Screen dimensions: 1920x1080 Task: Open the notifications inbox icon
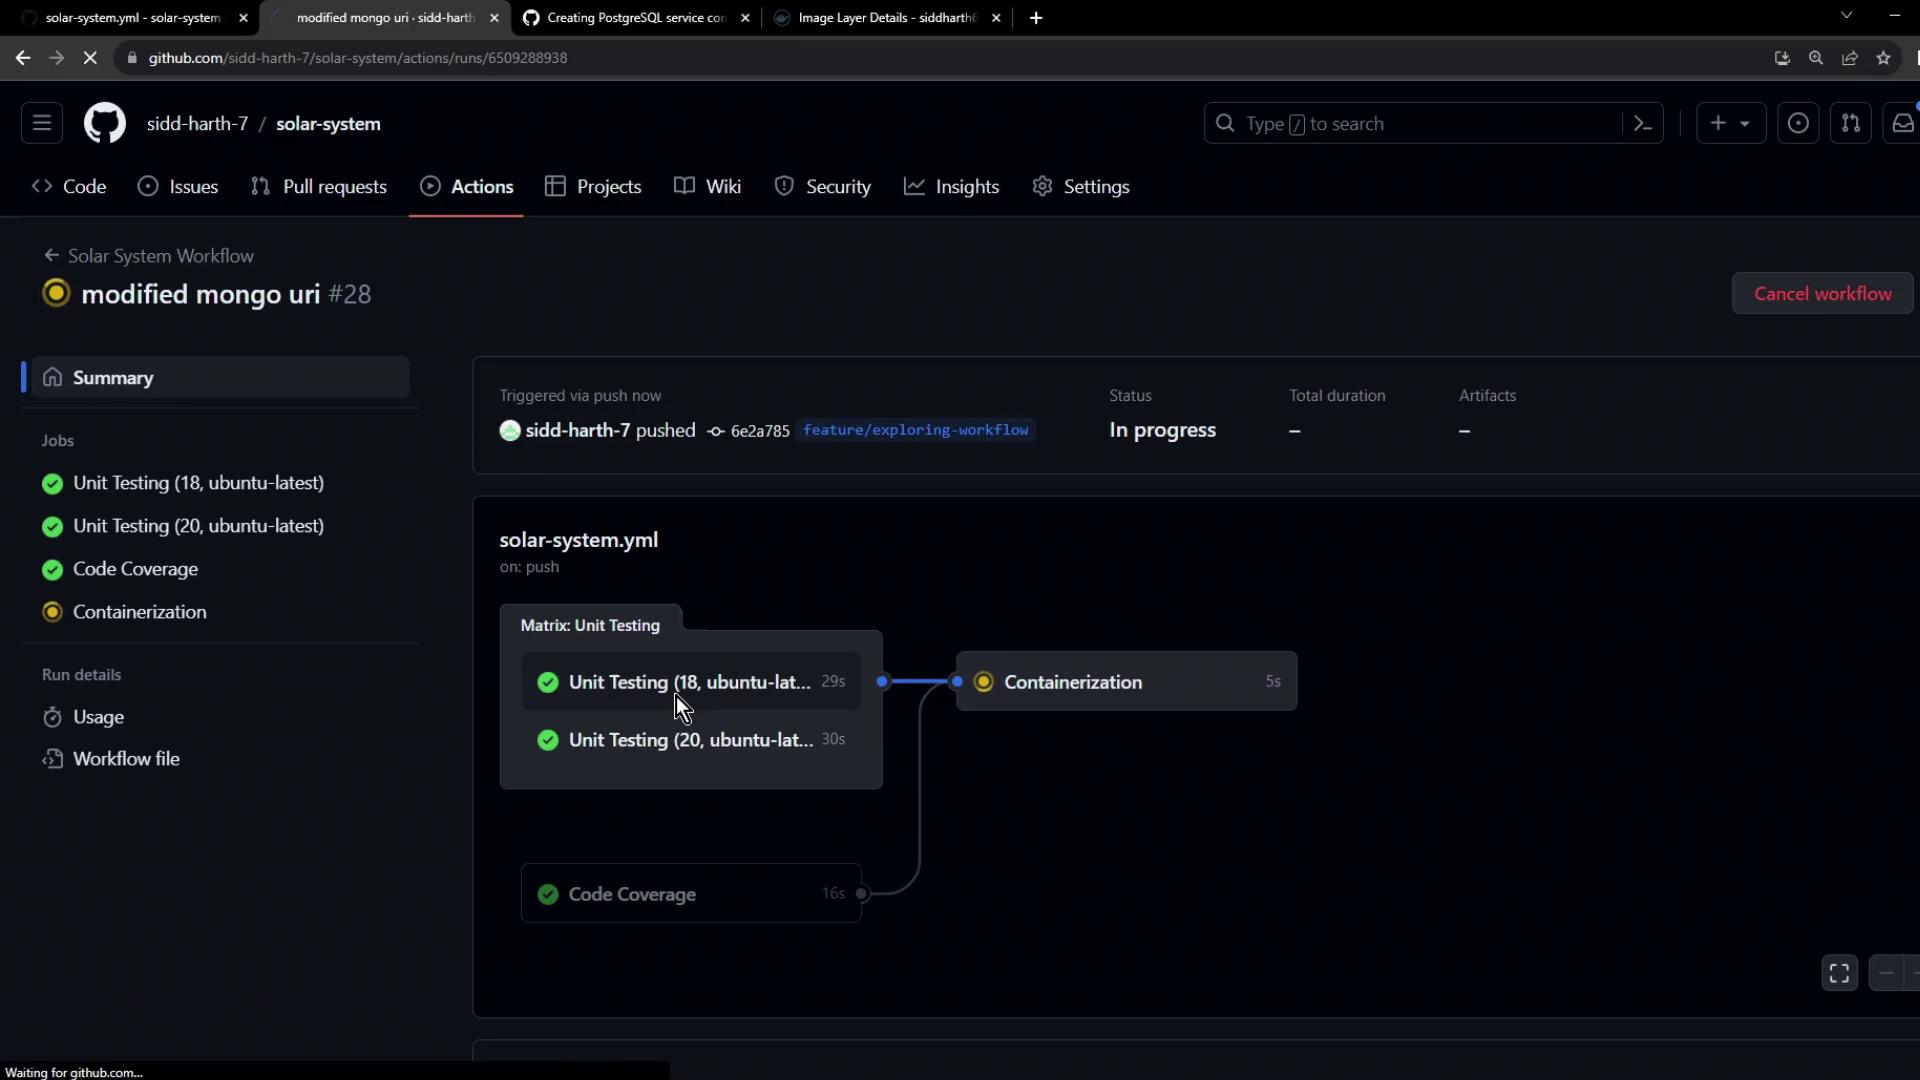1902,123
